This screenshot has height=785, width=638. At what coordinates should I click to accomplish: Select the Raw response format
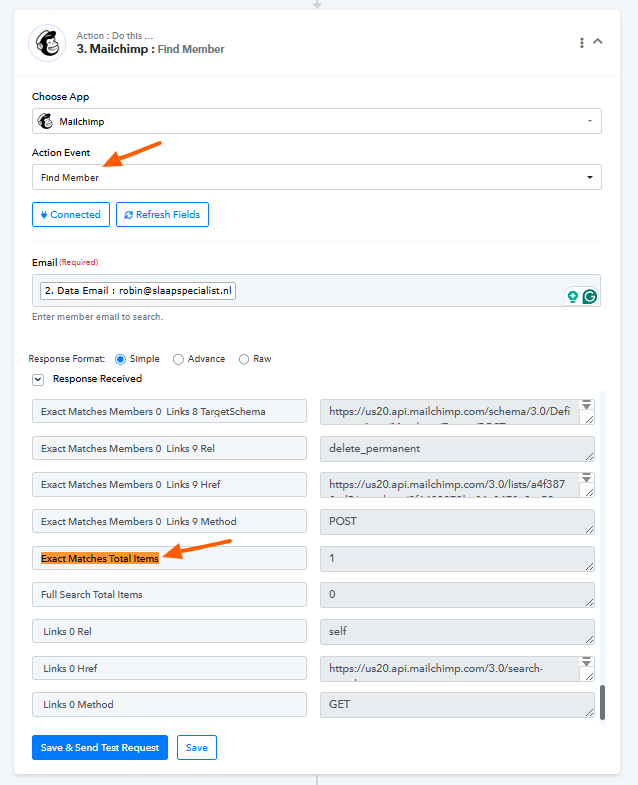tap(244, 359)
